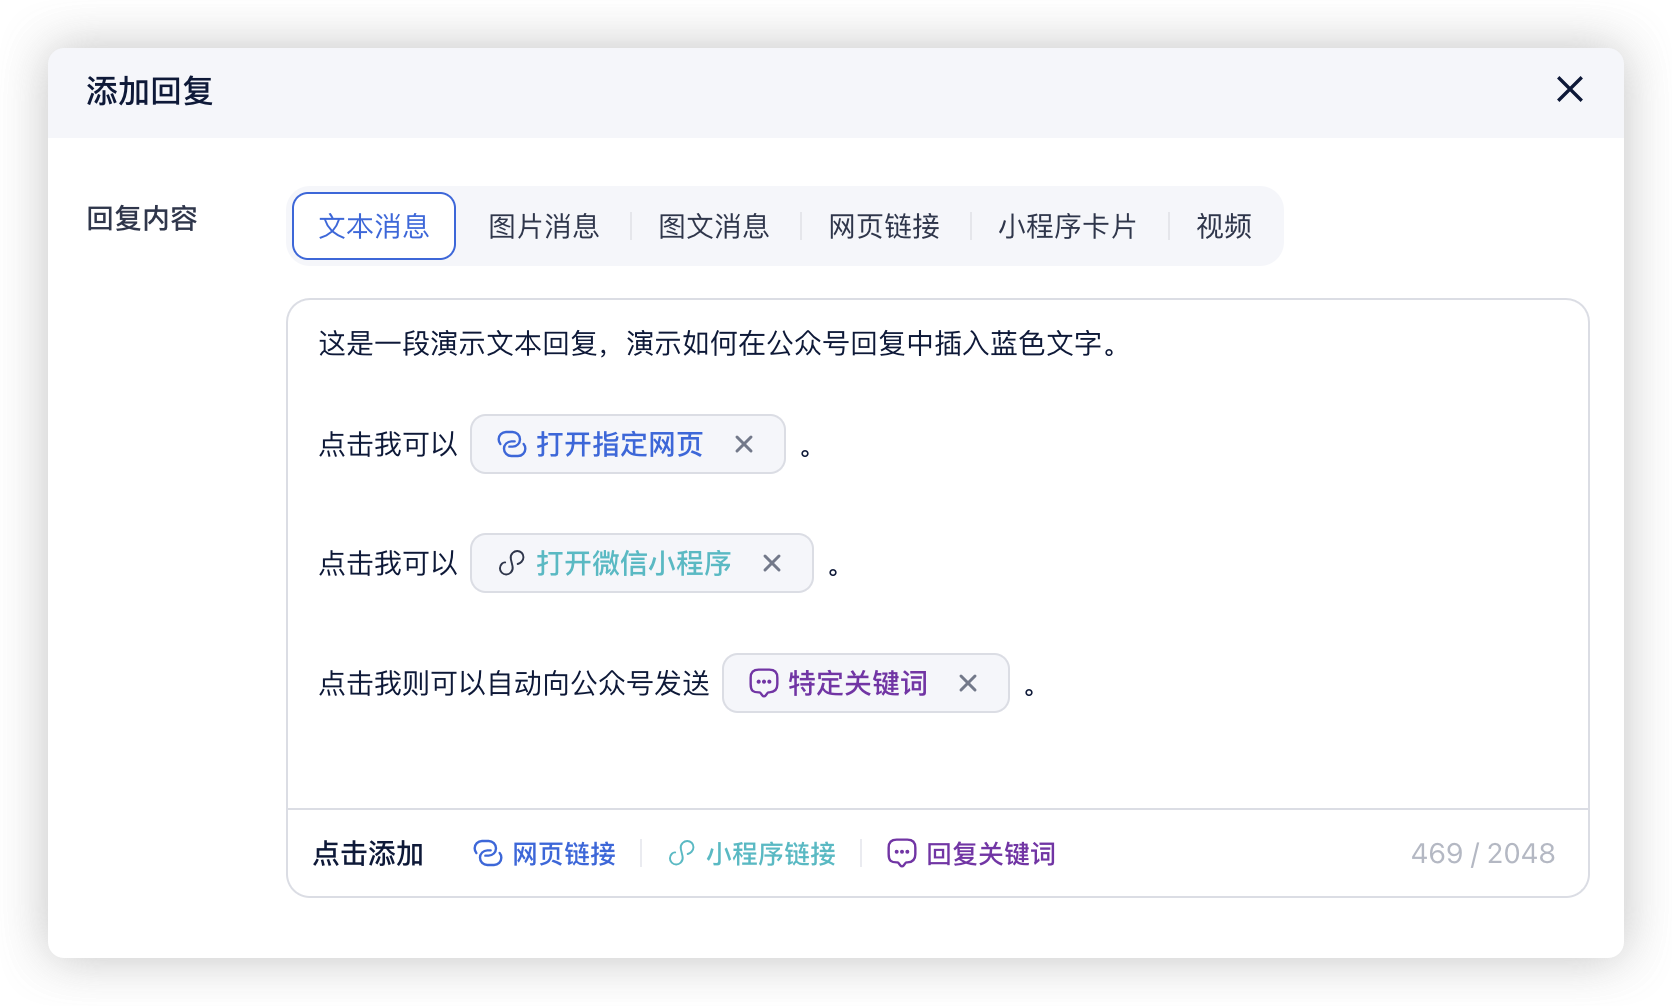Click the chat bubble icon before 回复关键词

coord(902,853)
